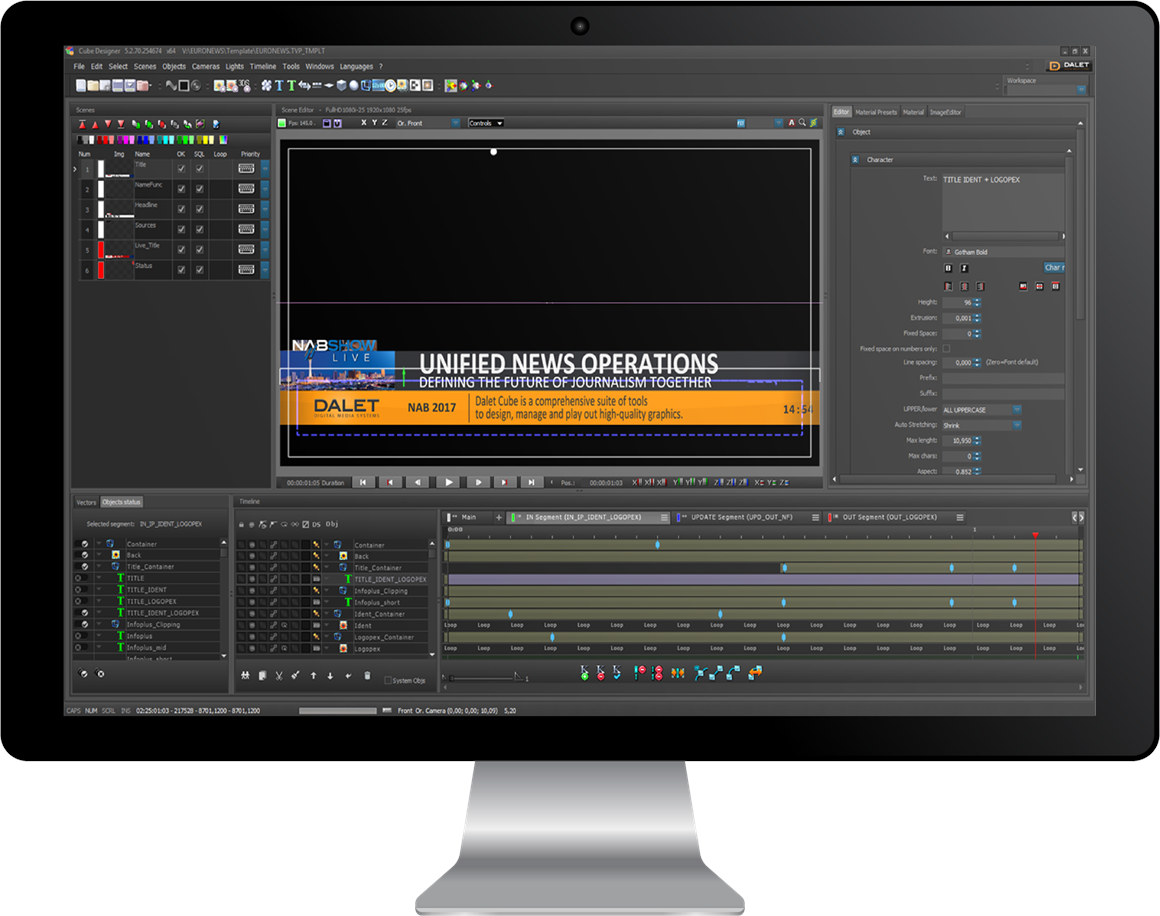The image size is (1160, 916).
Task: Open the UPPER/lower ALL UPPERCASE dropdown
Action: pyautogui.click(x=981, y=410)
